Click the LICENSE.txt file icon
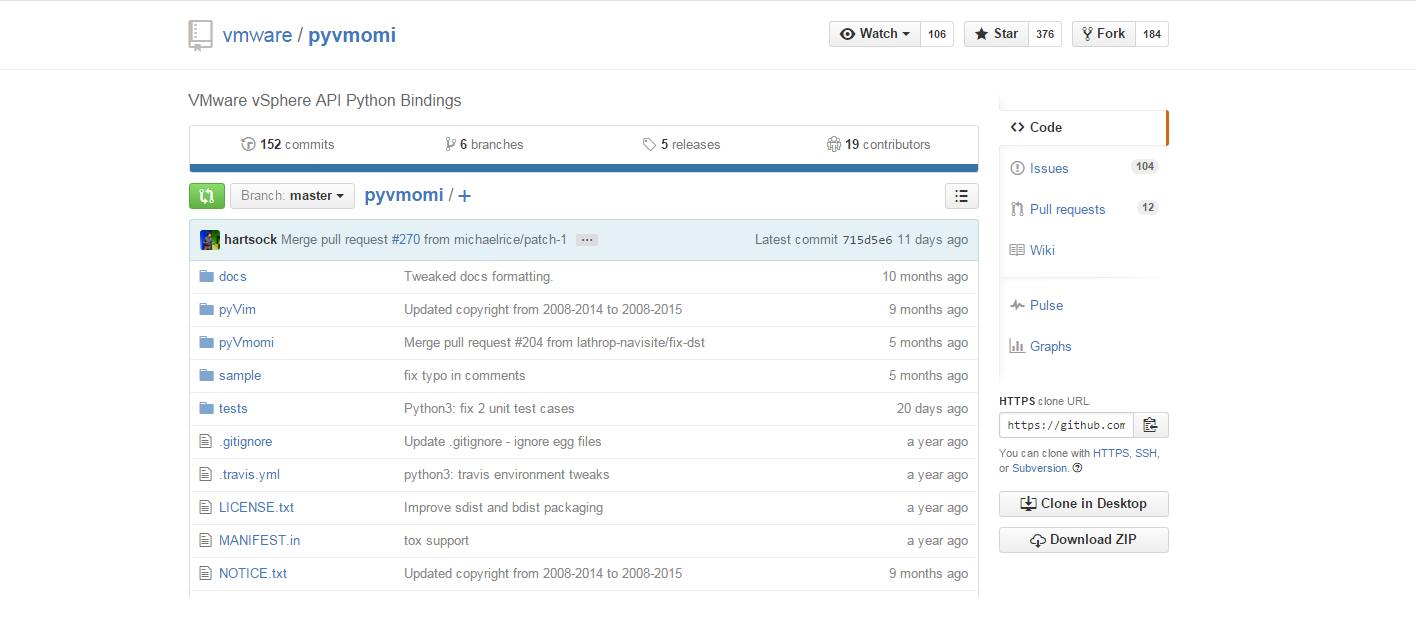This screenshot has width=1416, height=630. tap(206, 507)
